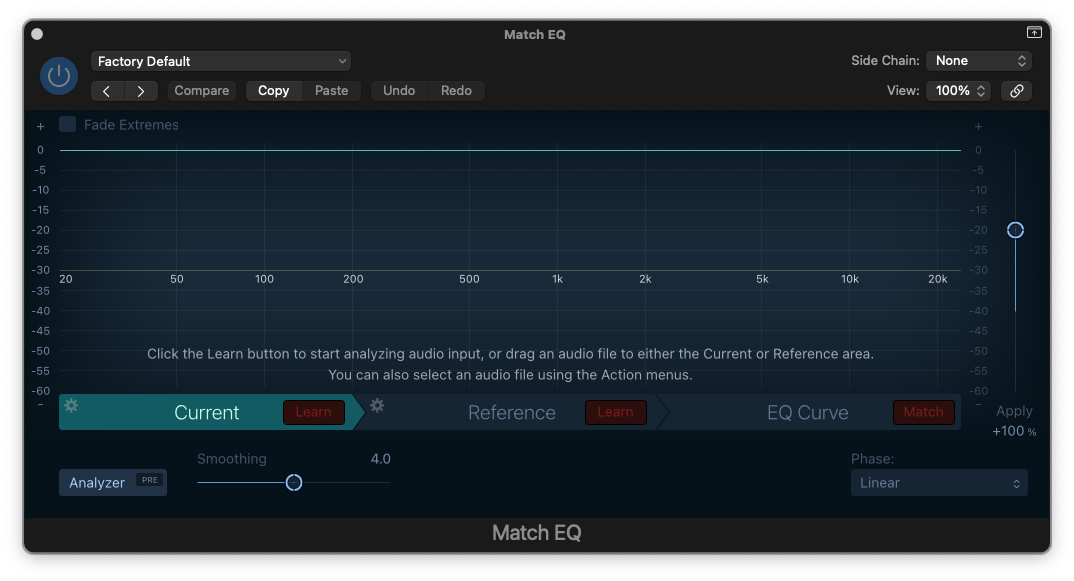Toggle the plugin power bypass button
This screenshot has height=581, width=1074.
click(x=58, y=75)
